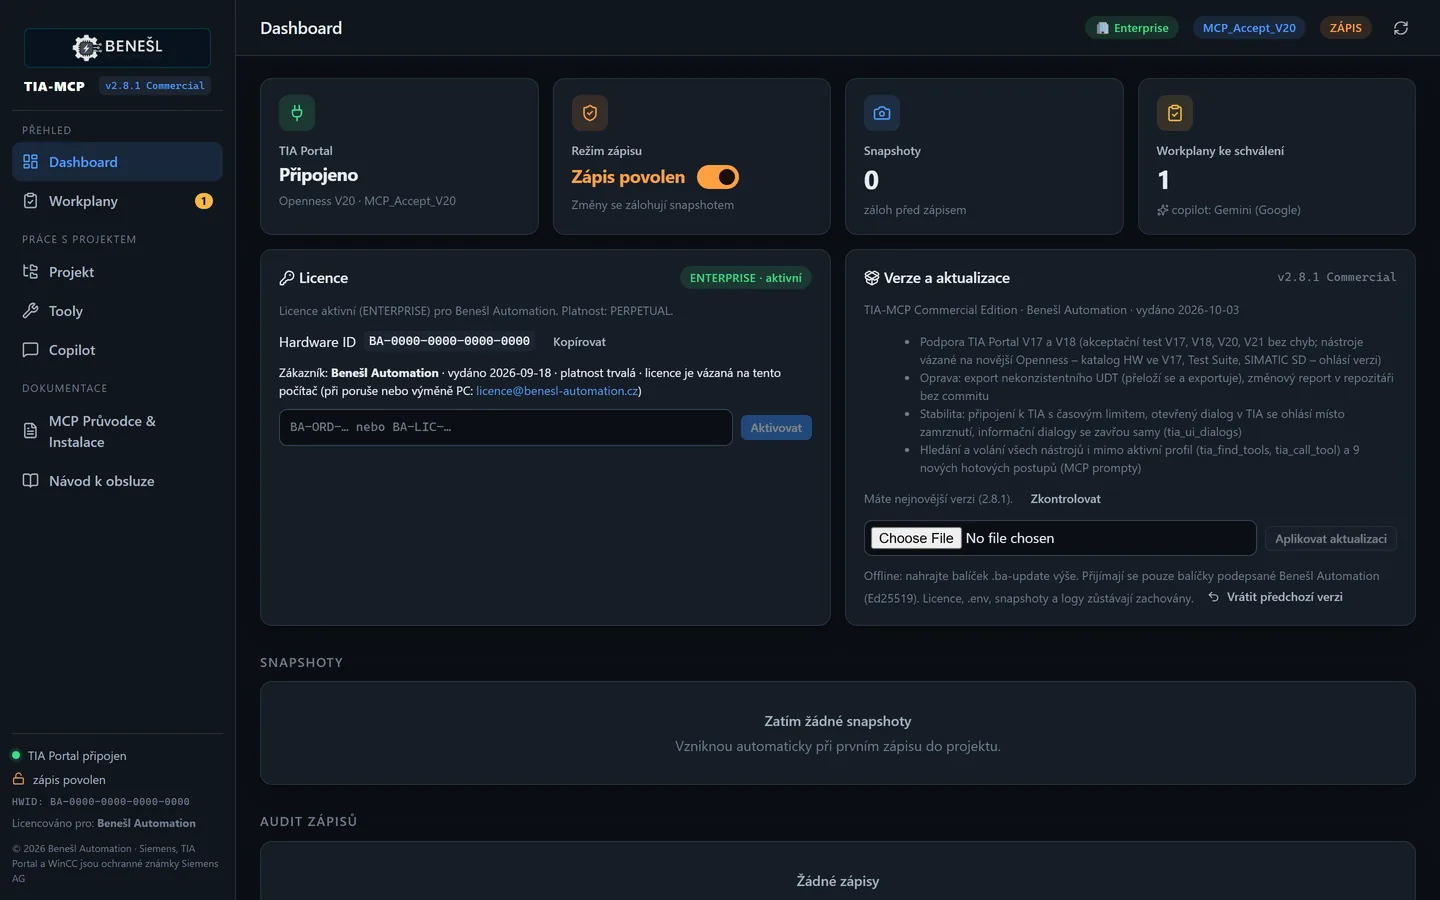Open Tooly in the sidebar
Viewport: 1440px width, 900px height.
pos(117,311)
